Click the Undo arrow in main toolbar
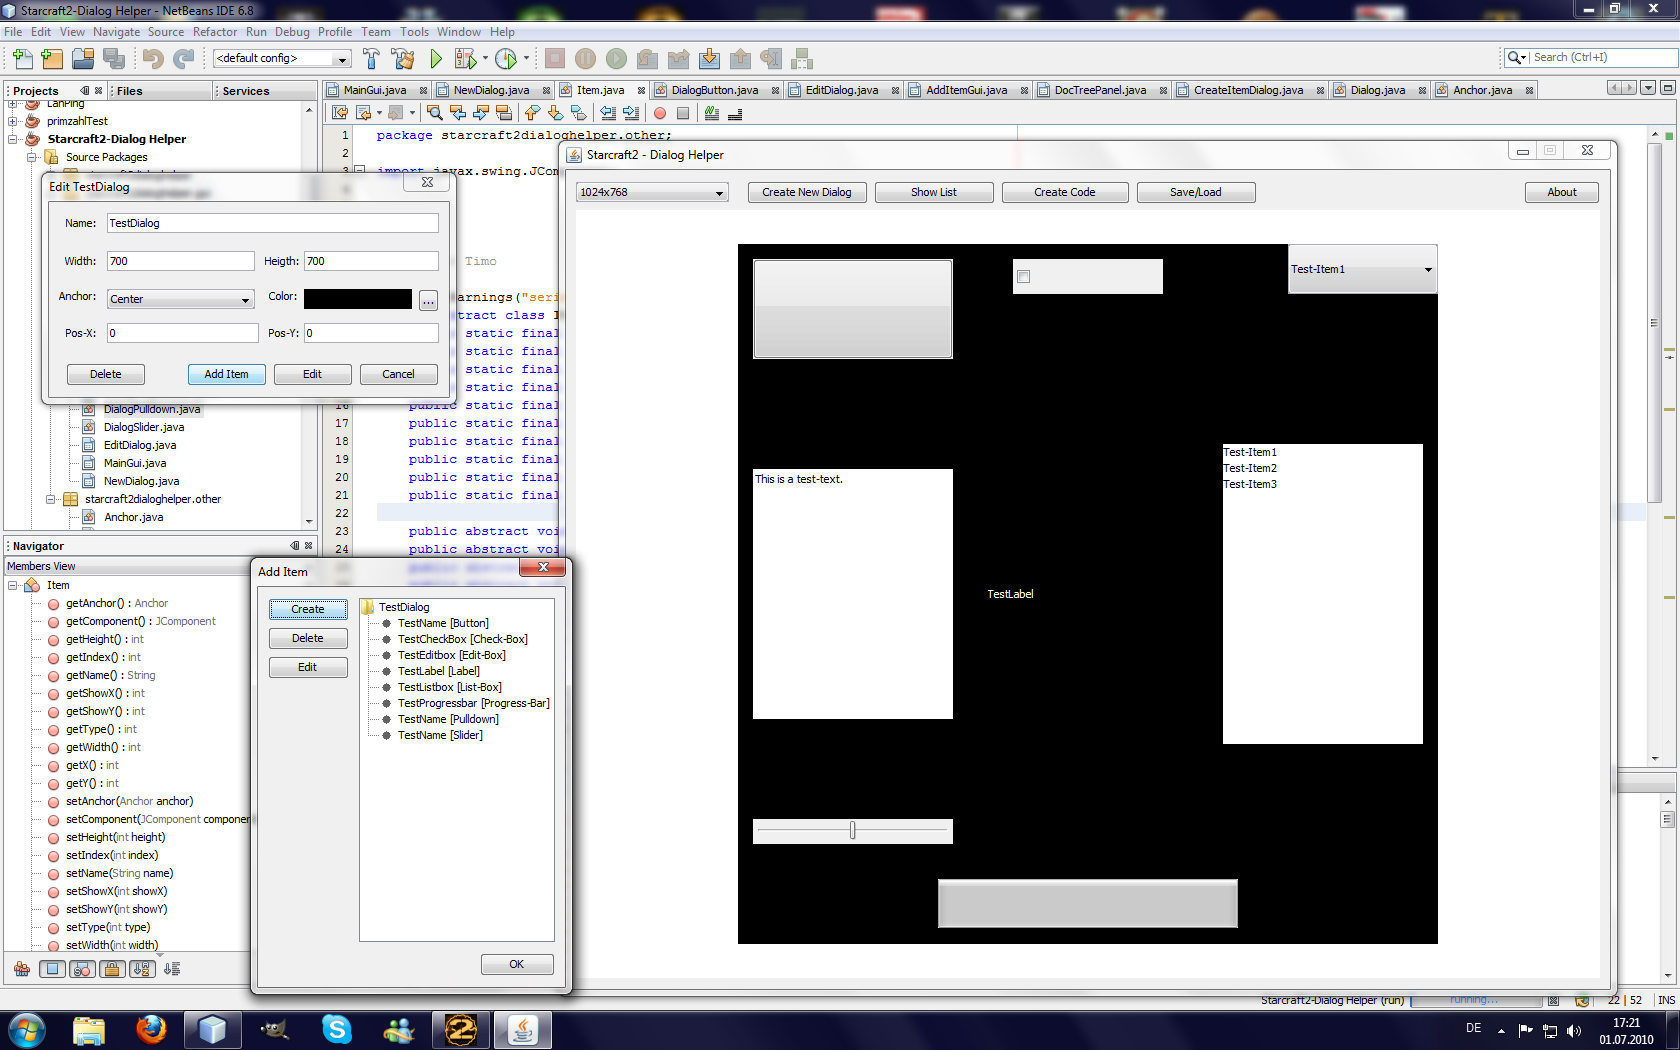This screenshot has width=1680, height=1050. click(x=153, y=59)
